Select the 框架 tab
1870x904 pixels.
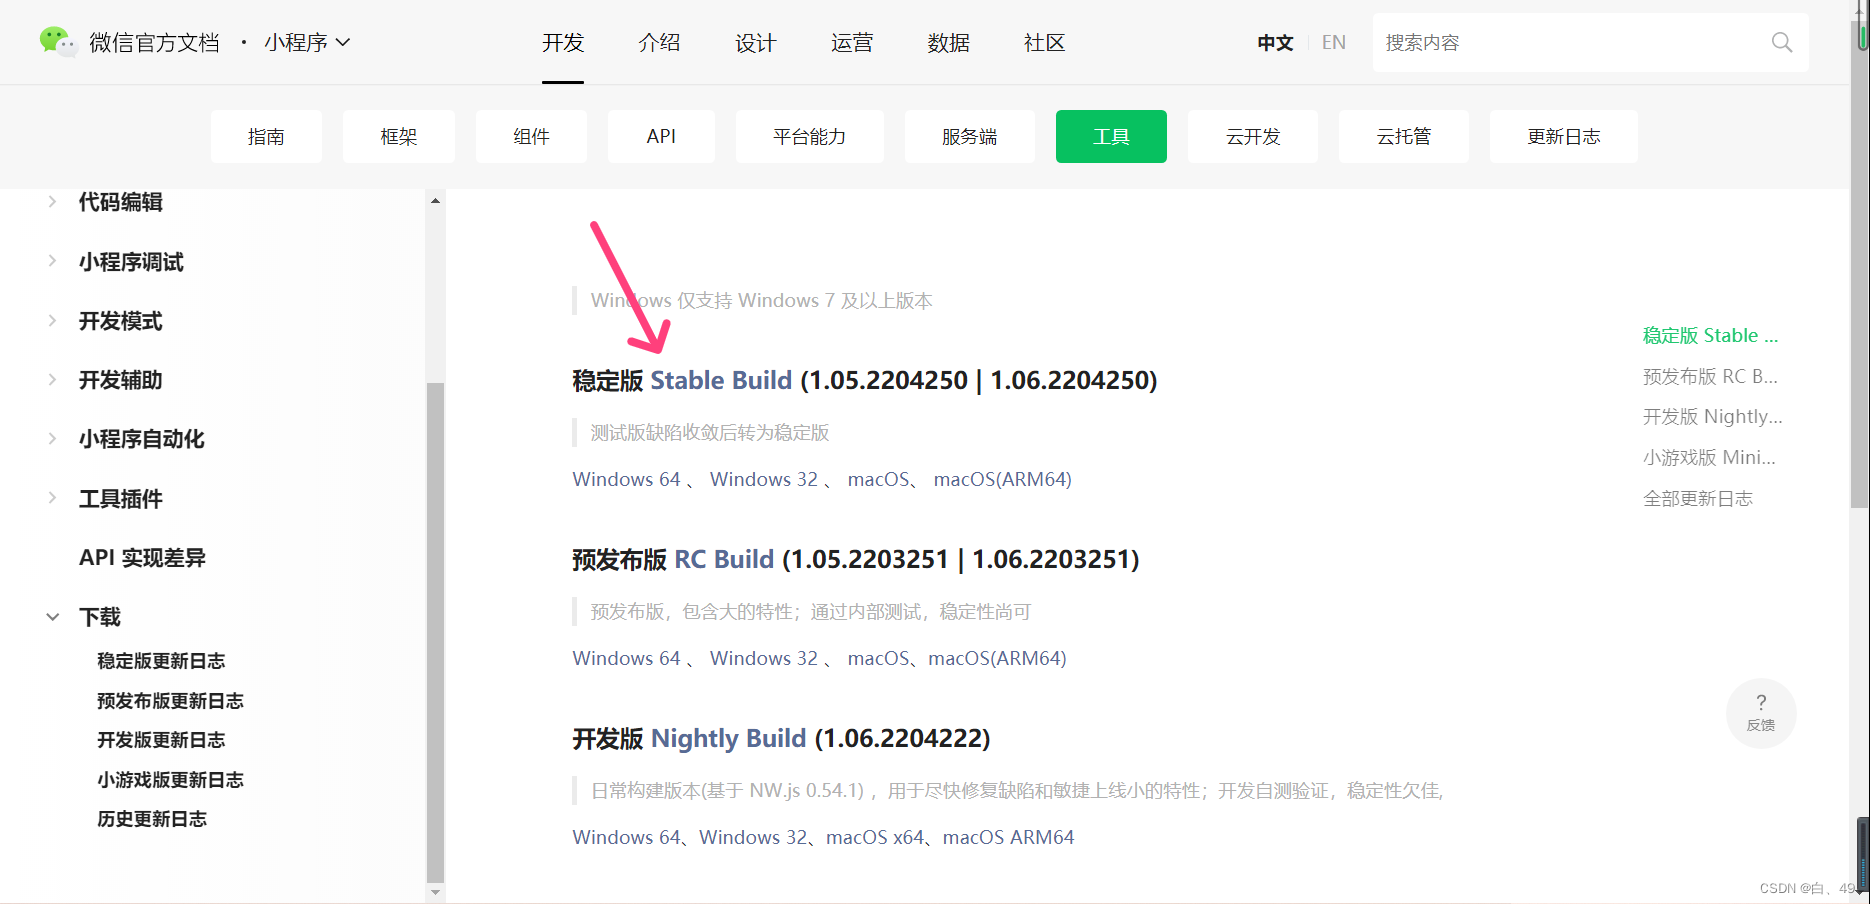click(398, 136)
